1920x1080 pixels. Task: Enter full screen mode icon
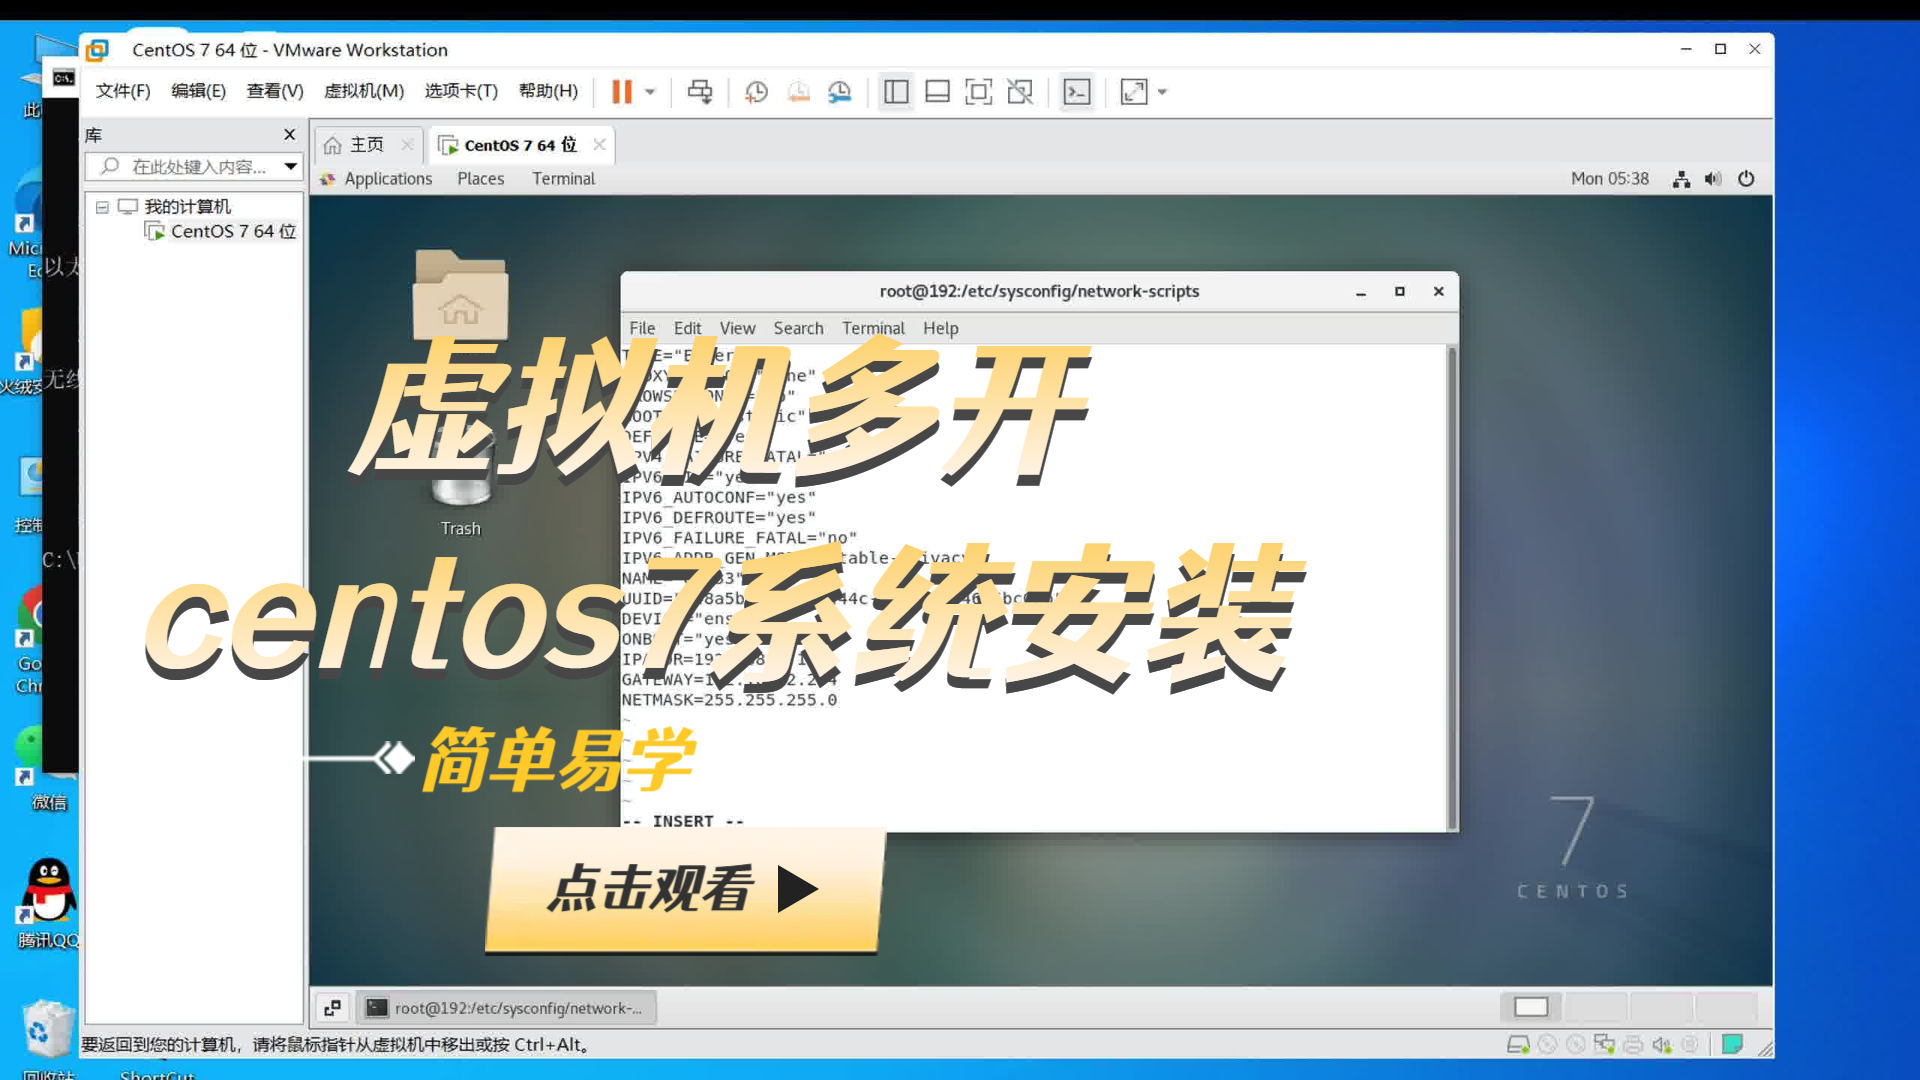(x=978, y=92)
